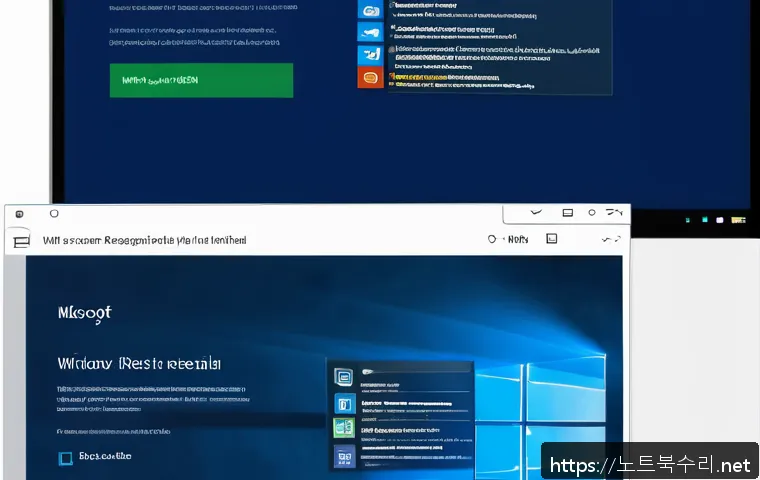
Task: Open the monitor icon in the front window panel
Action: (x=344, y=377)
